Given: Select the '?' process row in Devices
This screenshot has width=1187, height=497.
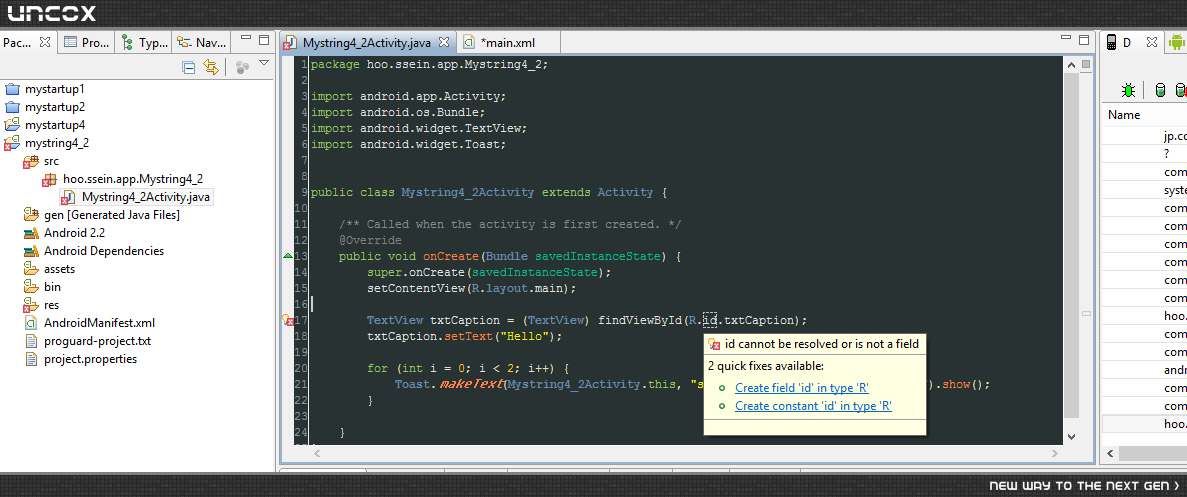Looking at the screenshot, I should tap(1144, 154).
